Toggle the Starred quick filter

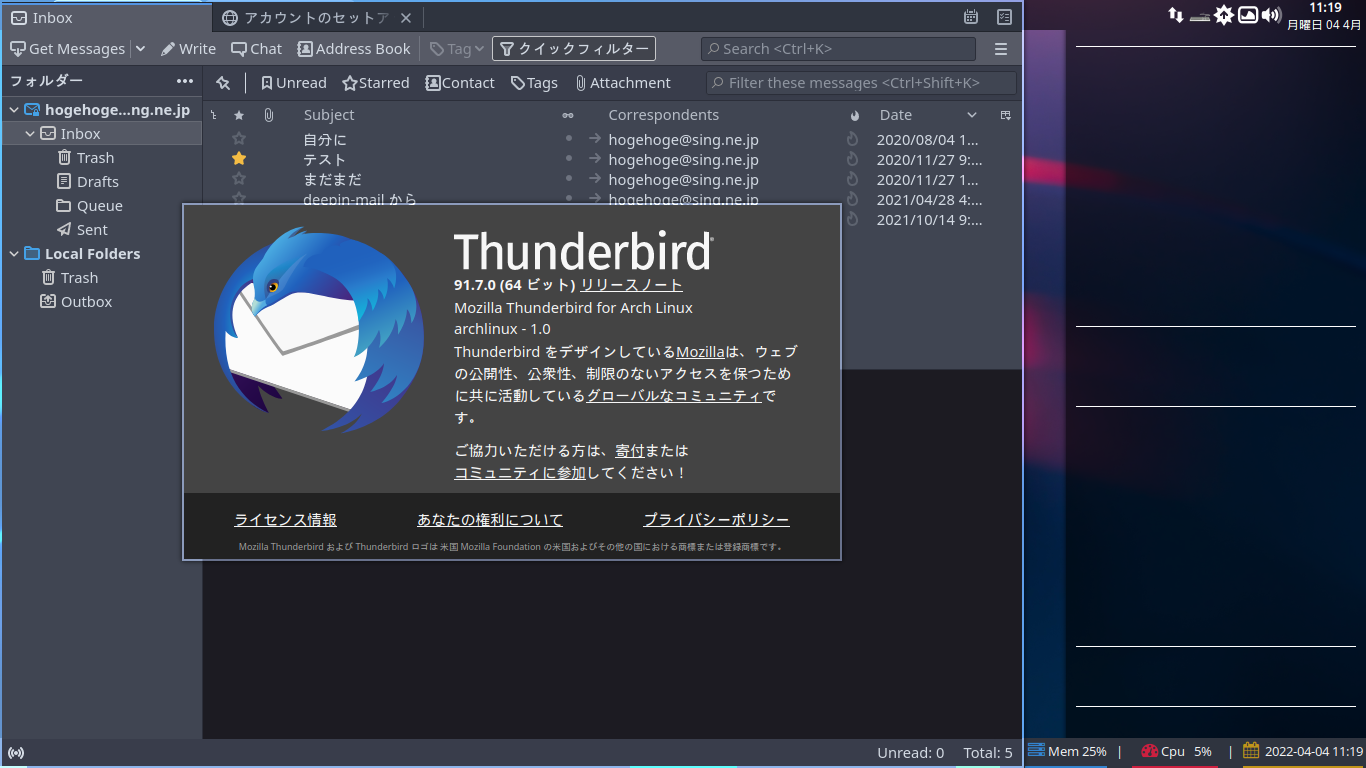pos(376,83)
